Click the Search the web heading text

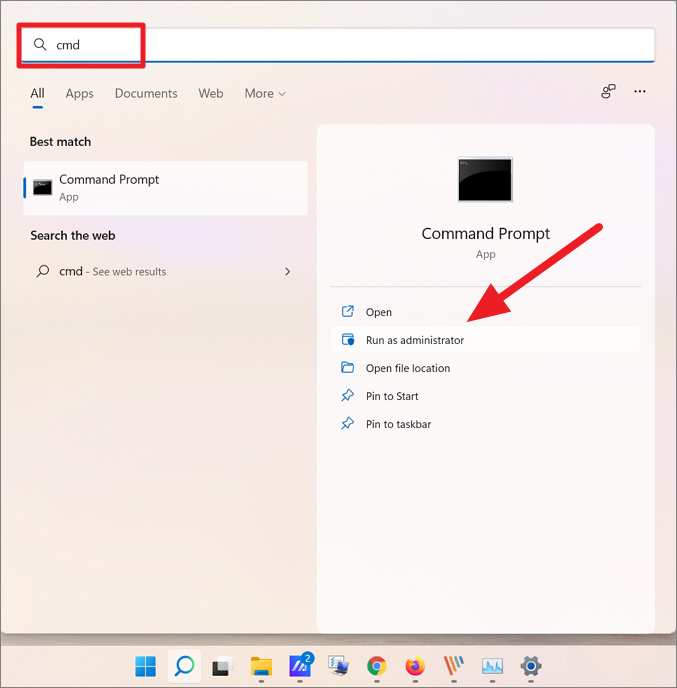tap(73, 236)
